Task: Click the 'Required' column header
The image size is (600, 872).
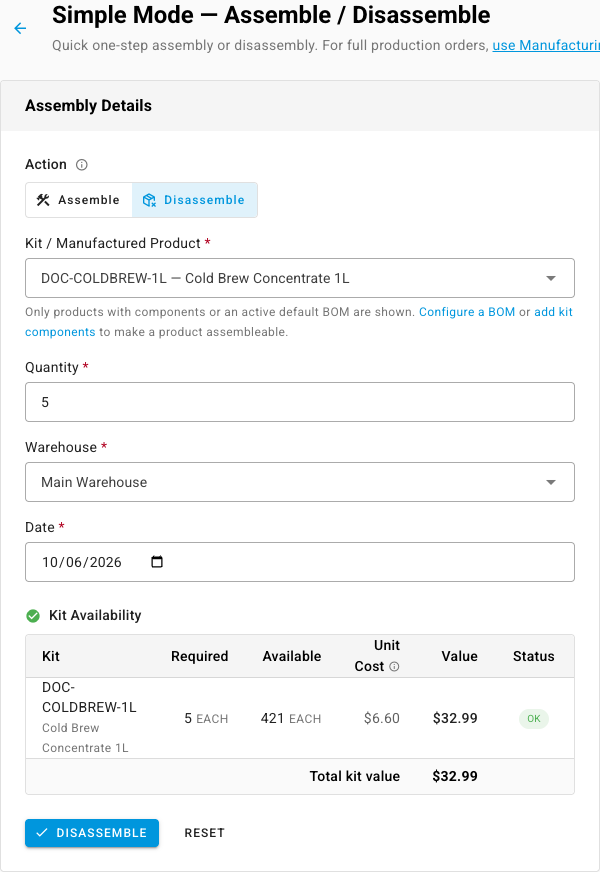Action: [200, 656]
